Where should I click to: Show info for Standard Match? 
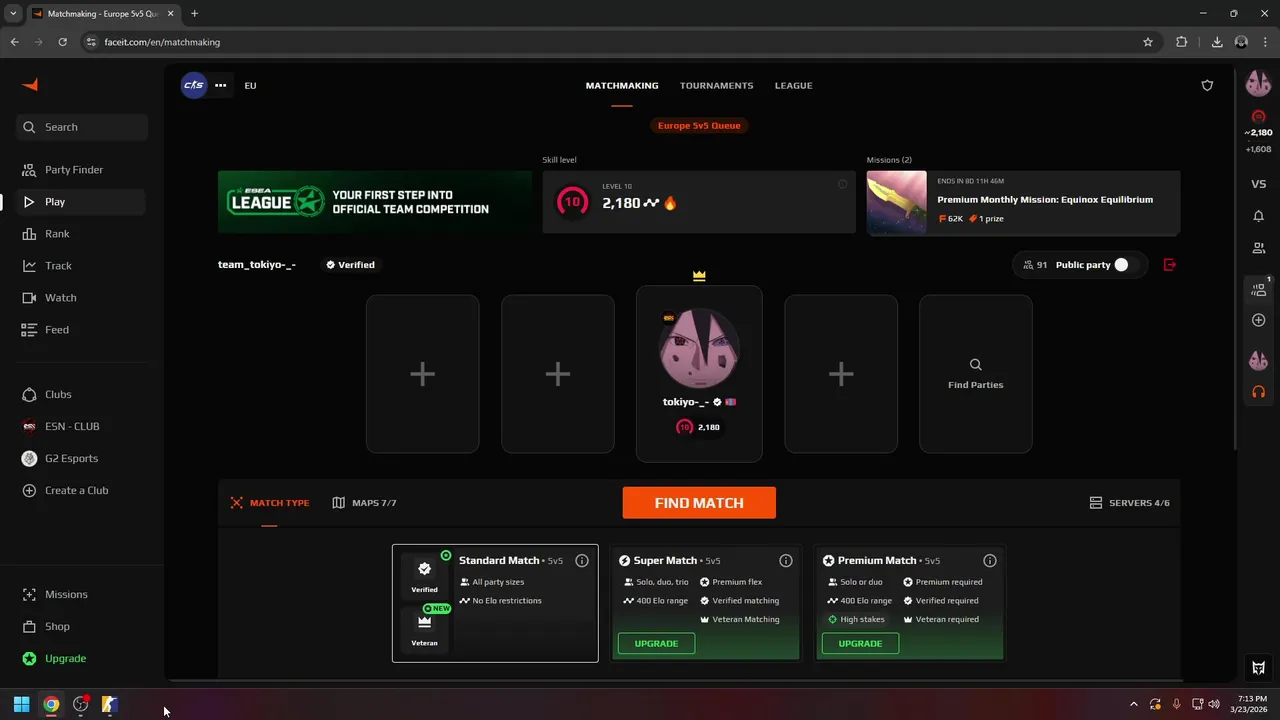[582, 561]
